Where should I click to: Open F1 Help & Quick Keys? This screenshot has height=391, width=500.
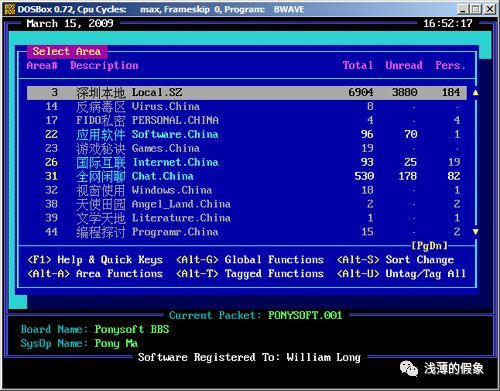[x=95, y=260]
